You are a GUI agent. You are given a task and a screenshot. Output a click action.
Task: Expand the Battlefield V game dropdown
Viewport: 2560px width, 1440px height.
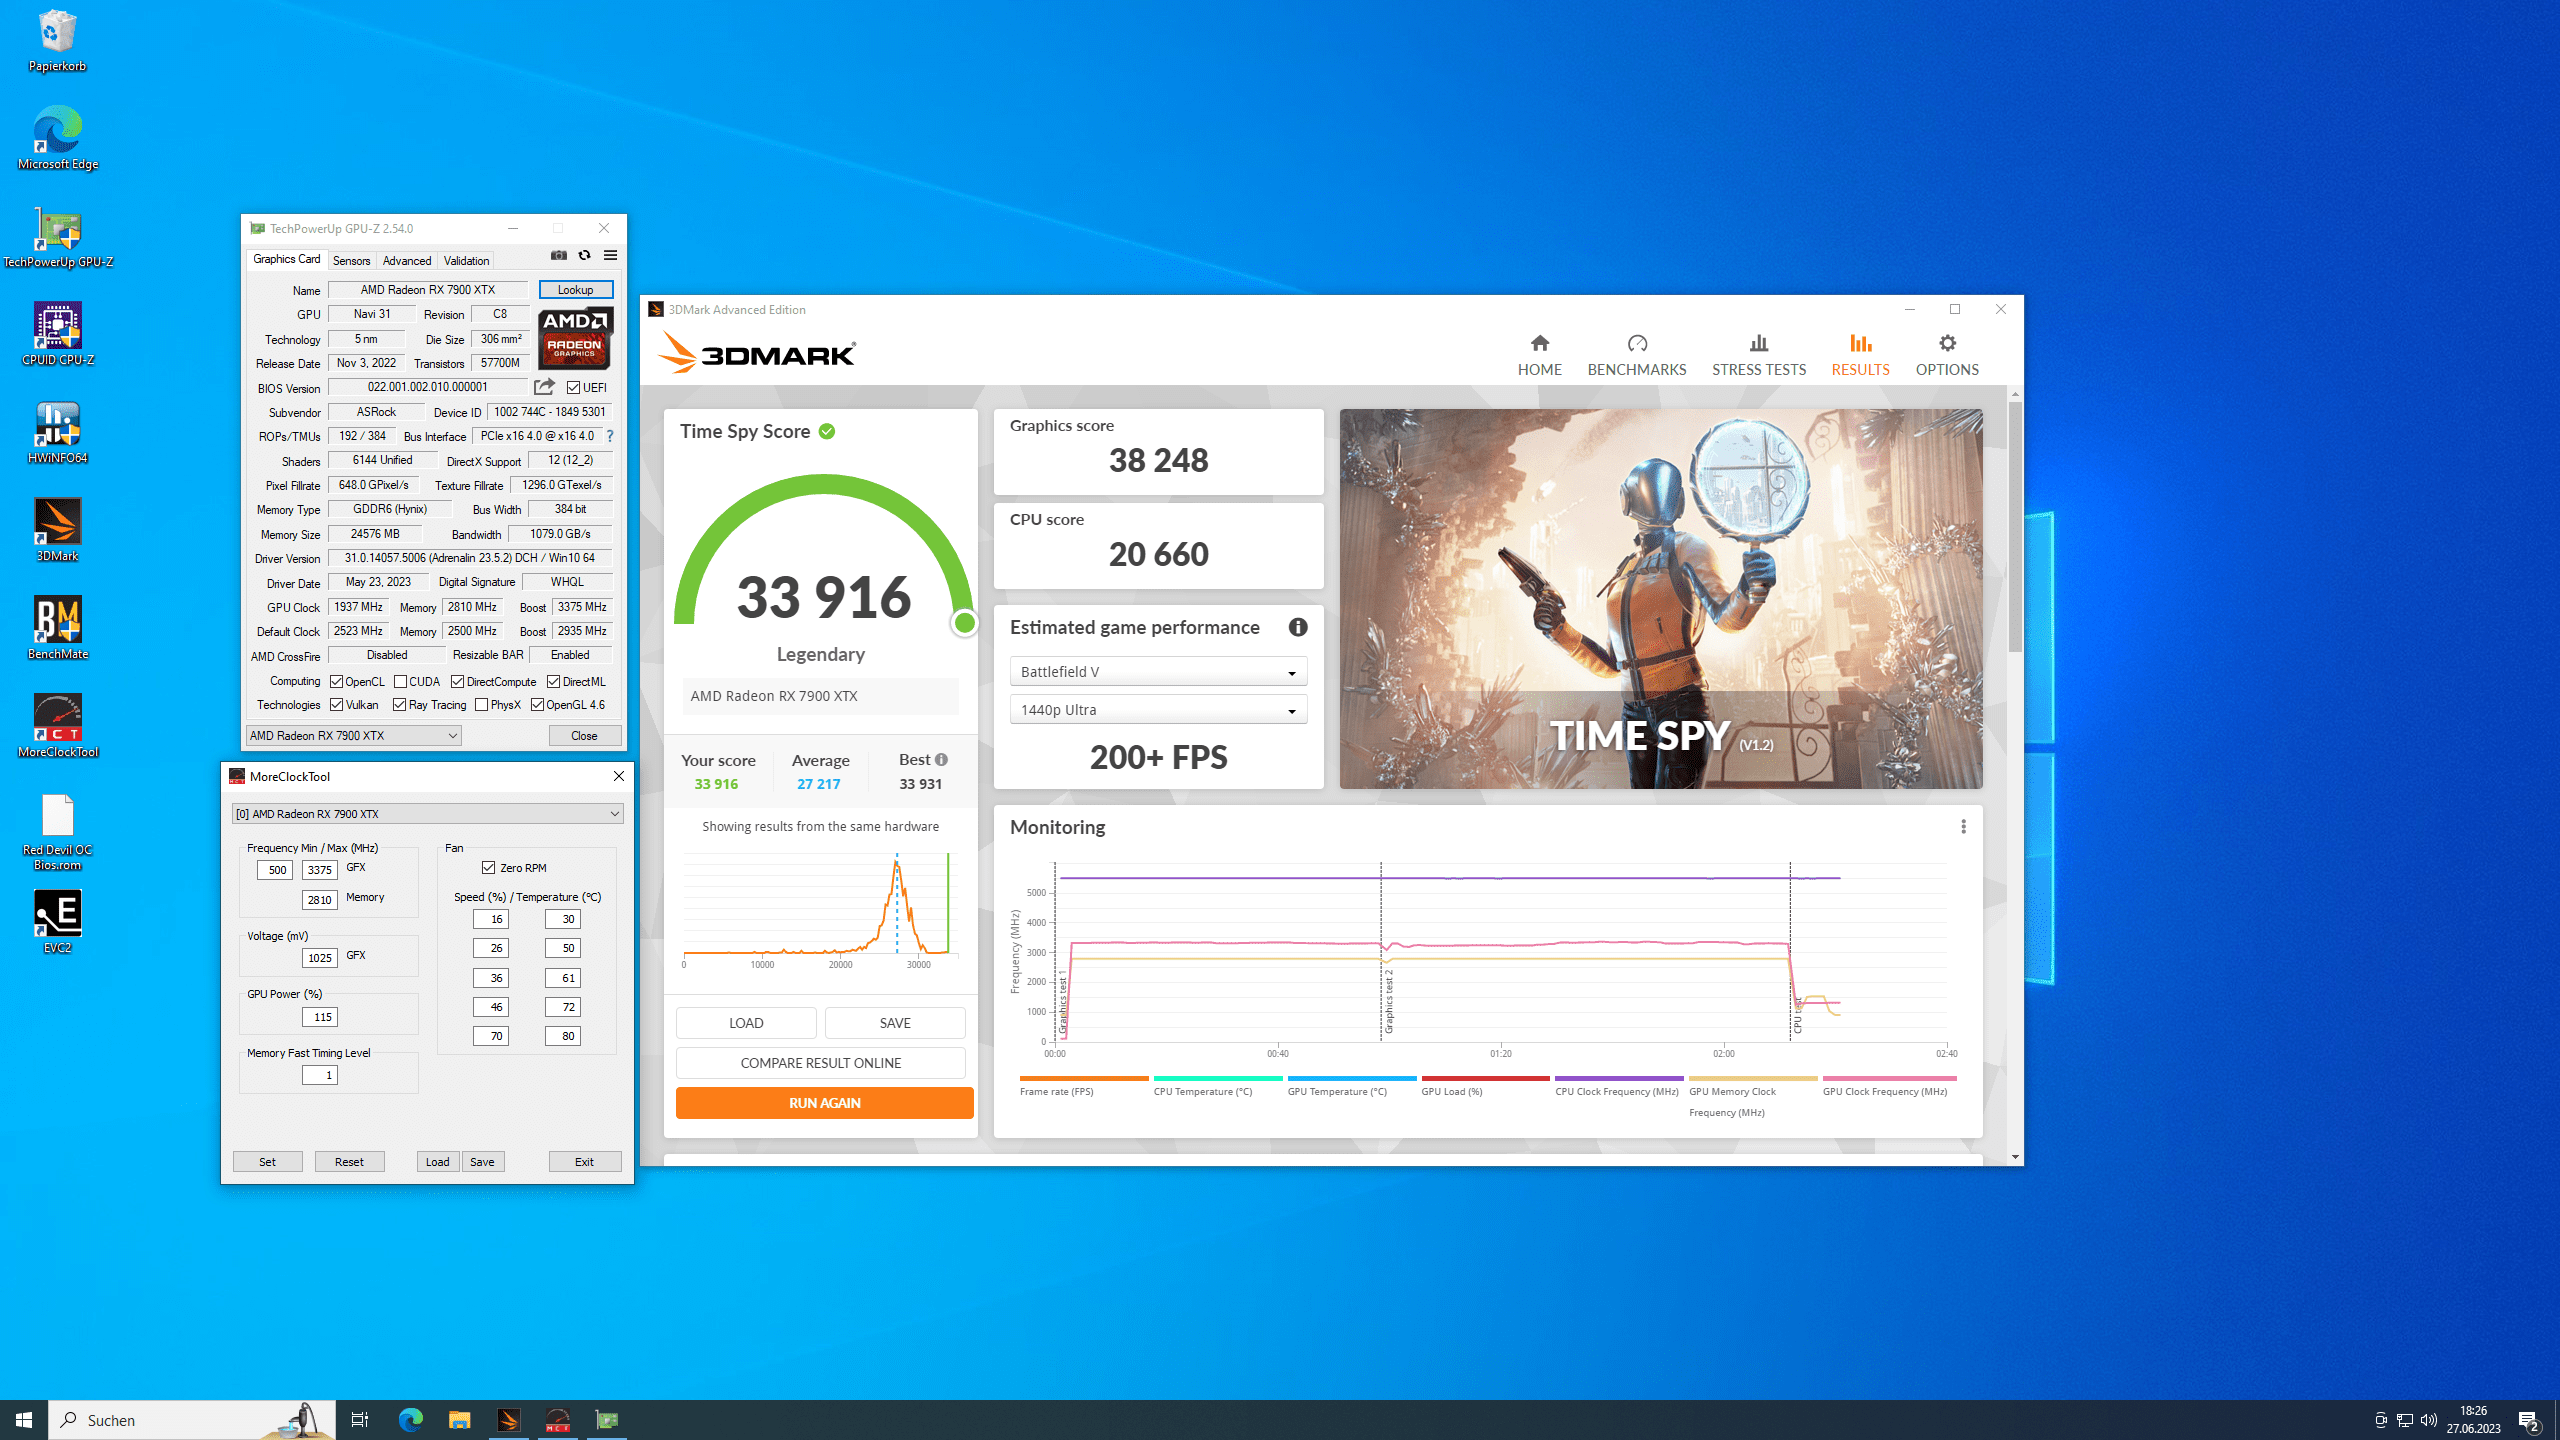[1158, 672]
